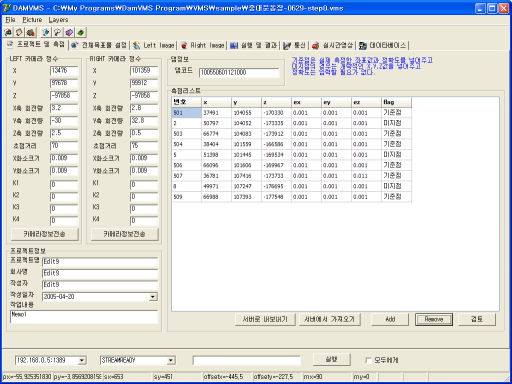Viewport: 512px width, 384px height.
Task: Click the LEFT camera Y field
Action: click(64, 83)
